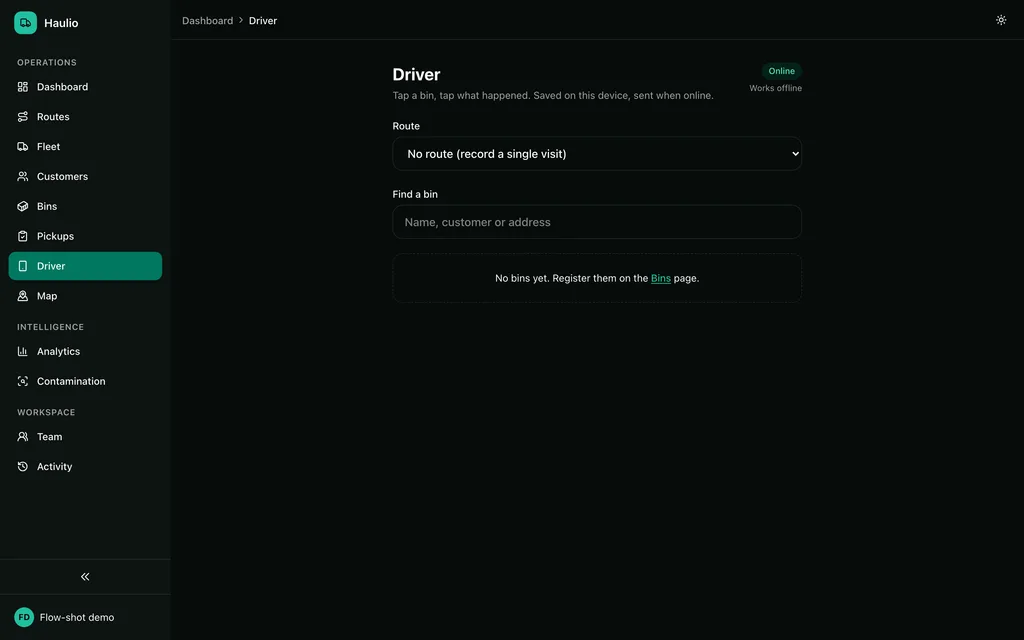
Task: Click the Driver page heading
Action: [417, 74]
